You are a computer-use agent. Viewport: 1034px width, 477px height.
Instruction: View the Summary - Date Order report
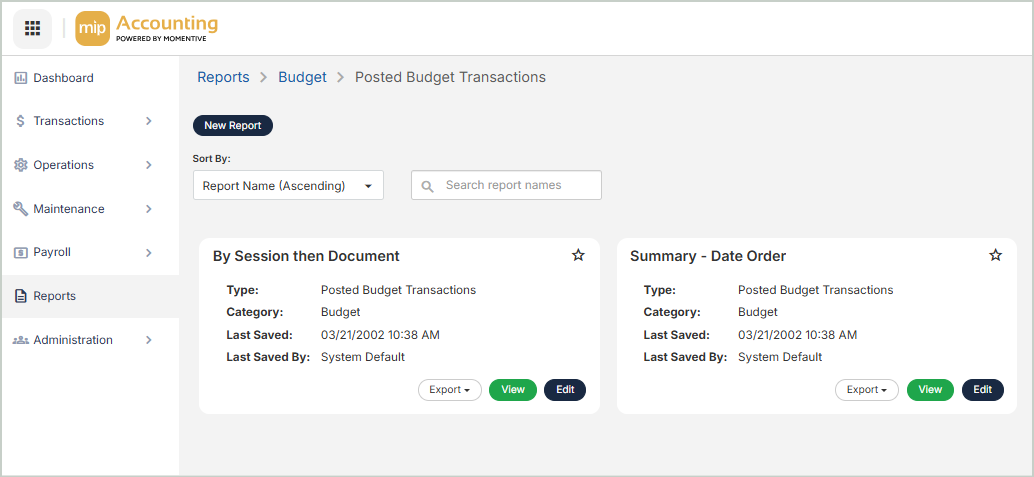tap(930, 390)
